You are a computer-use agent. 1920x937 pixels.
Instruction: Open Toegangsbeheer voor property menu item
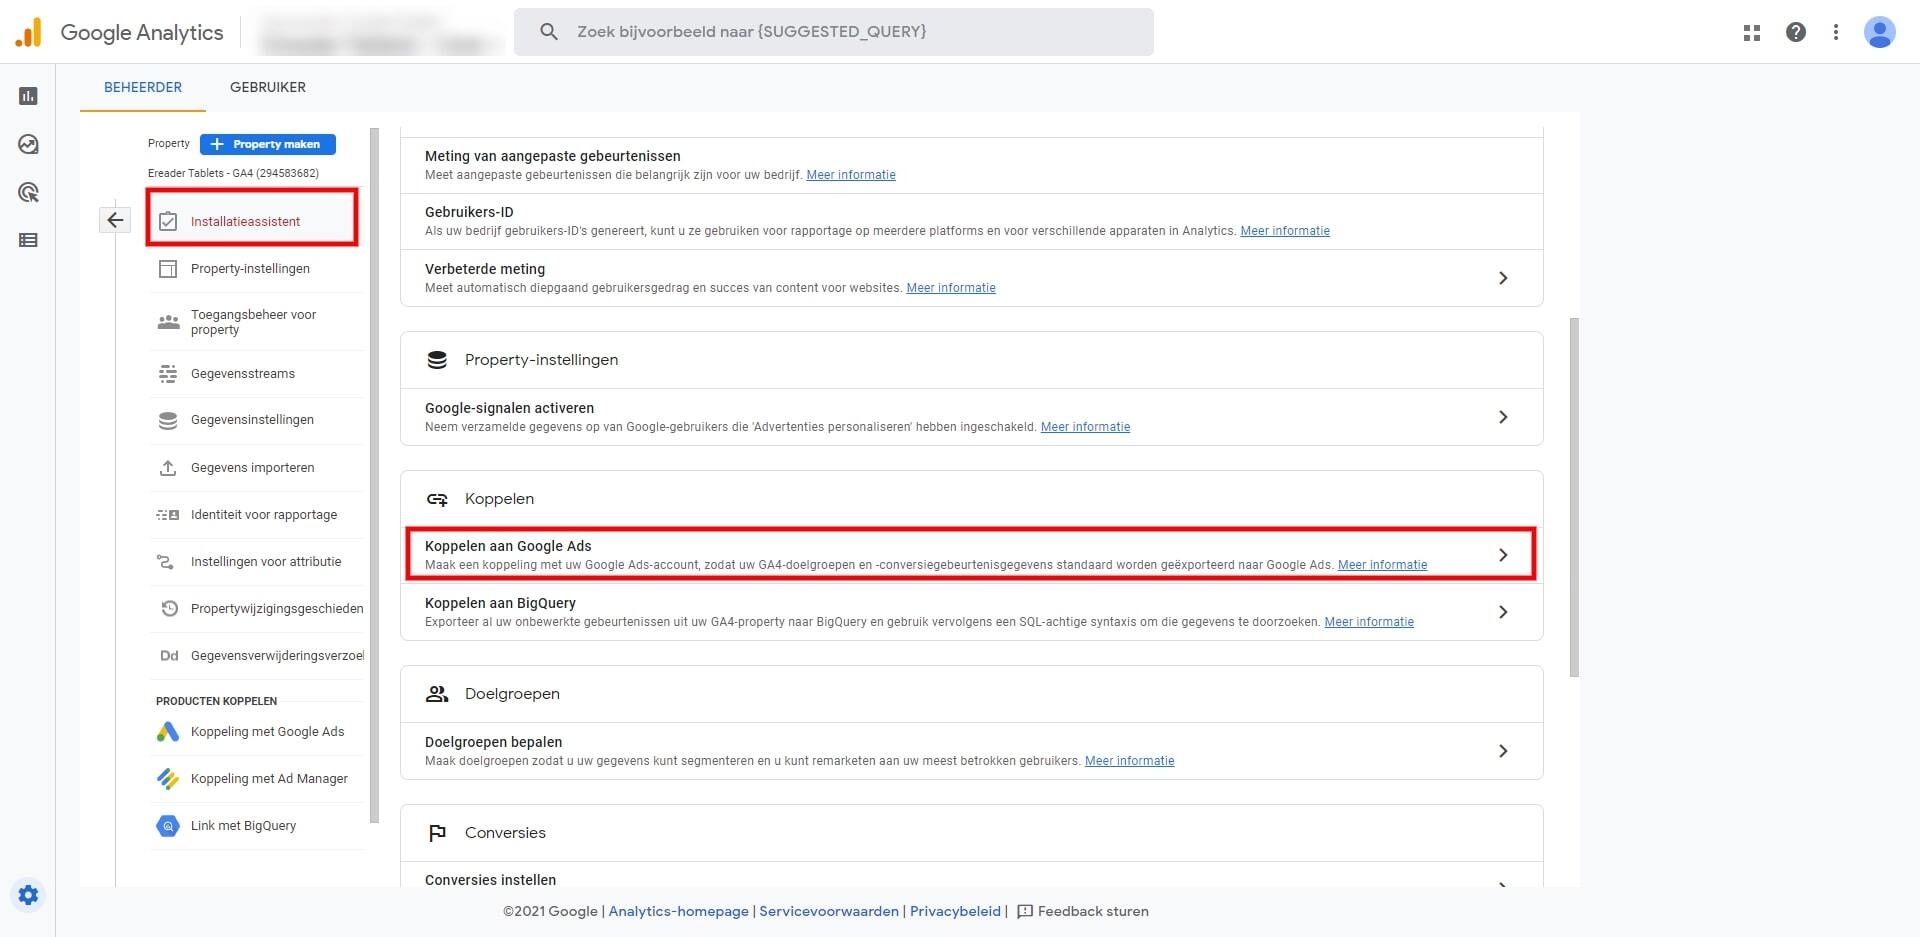coord(257,322)
